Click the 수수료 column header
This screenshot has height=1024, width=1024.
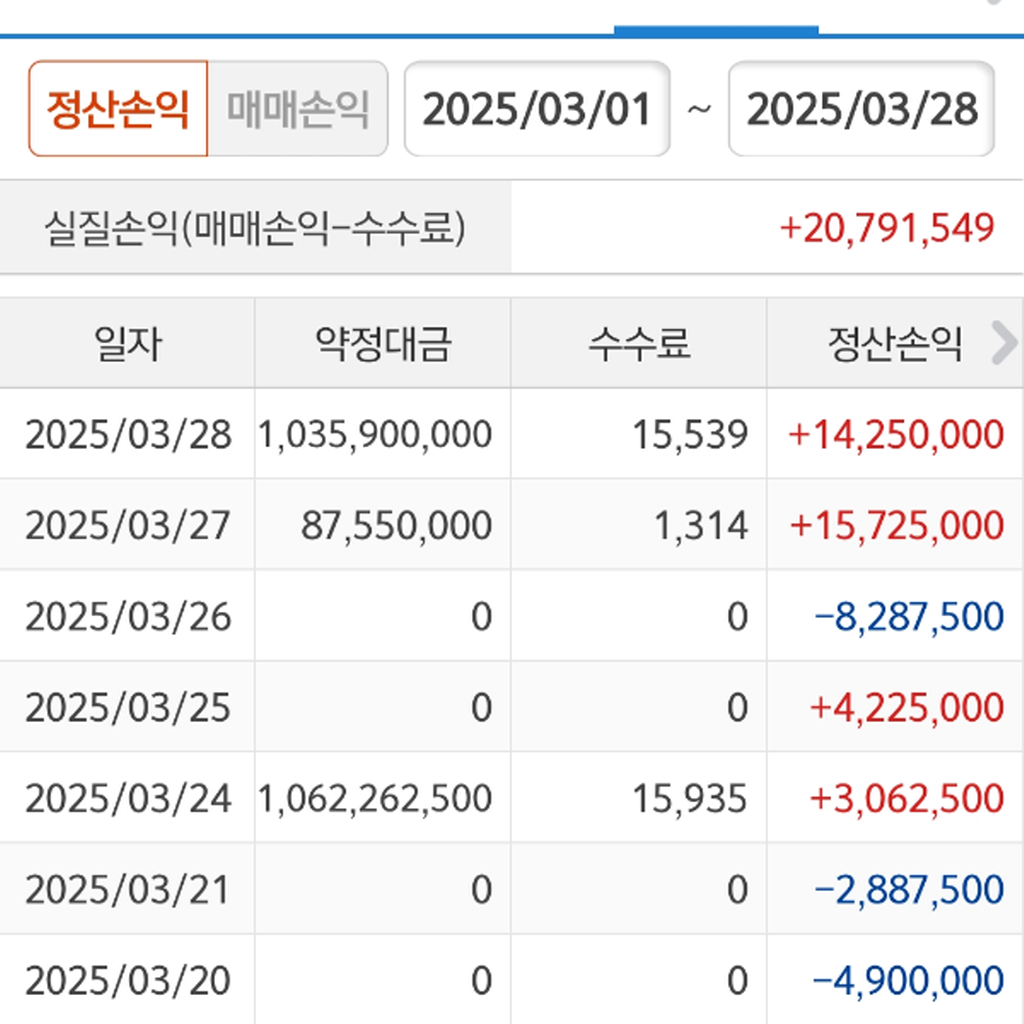coord(639,344)
